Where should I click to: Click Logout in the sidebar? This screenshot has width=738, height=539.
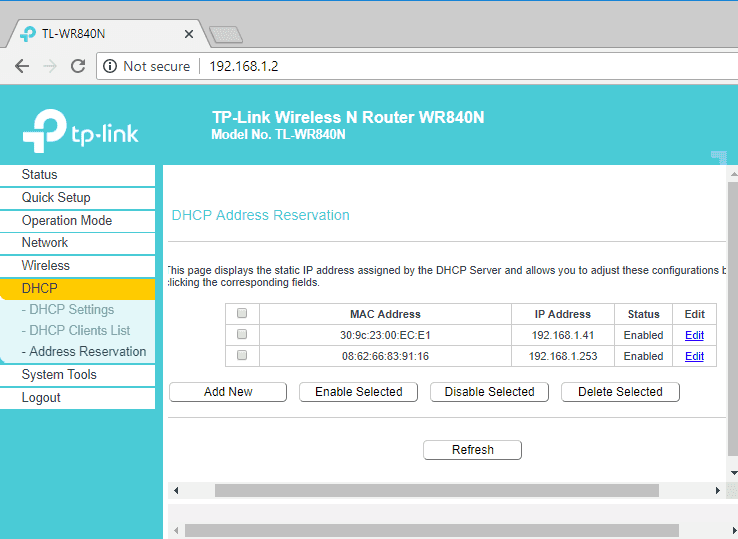pyautogui.click(x=78, y=398)
